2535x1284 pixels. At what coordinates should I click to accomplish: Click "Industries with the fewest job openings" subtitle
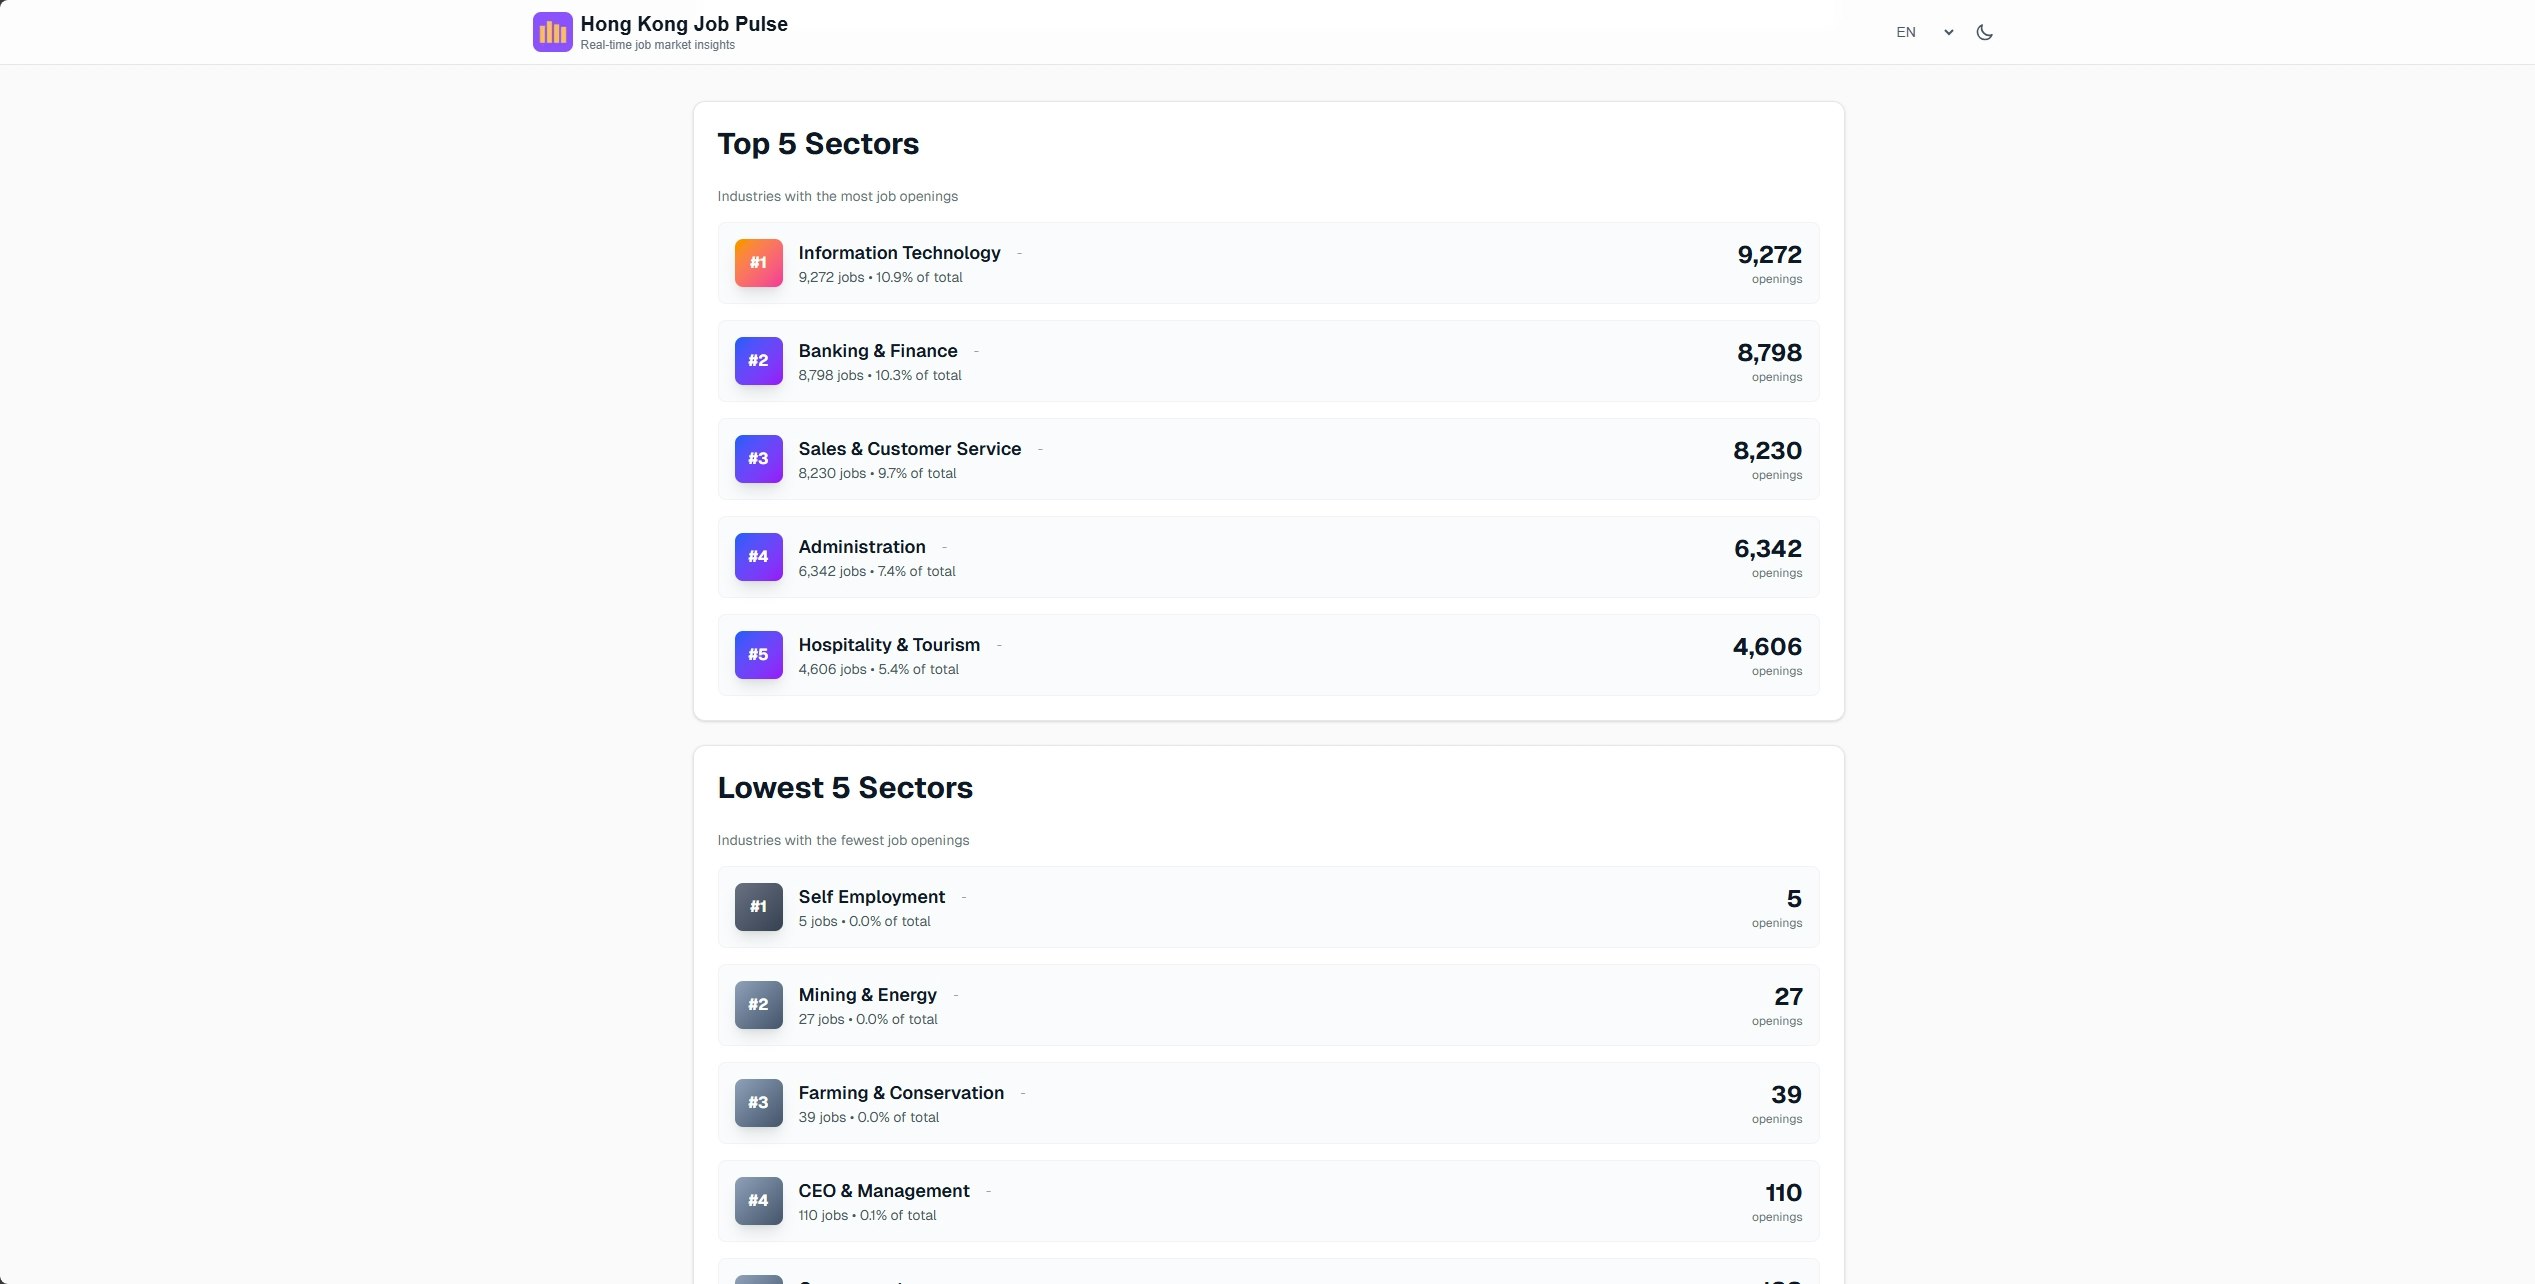843,840
